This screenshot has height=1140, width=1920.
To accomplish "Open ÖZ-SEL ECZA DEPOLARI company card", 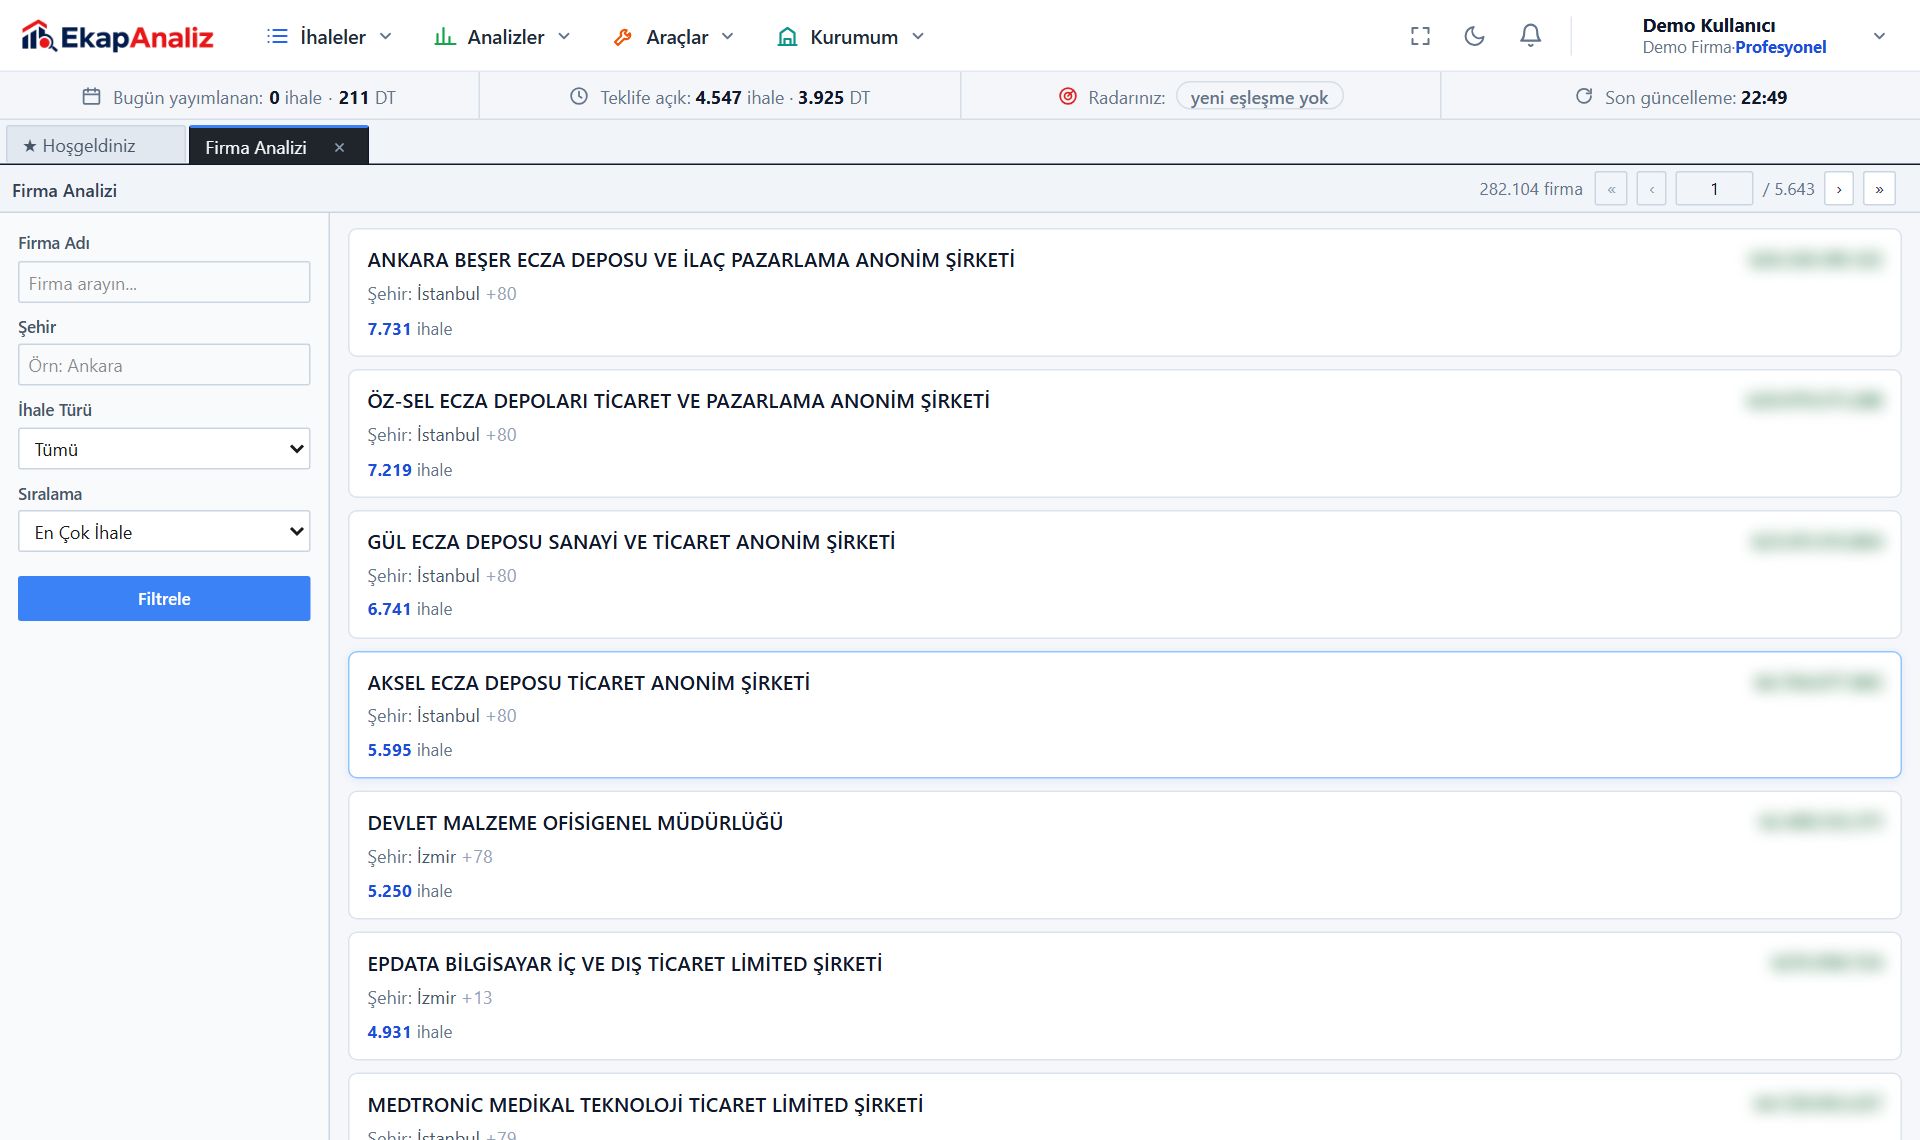I will [x=1124, y=434].
